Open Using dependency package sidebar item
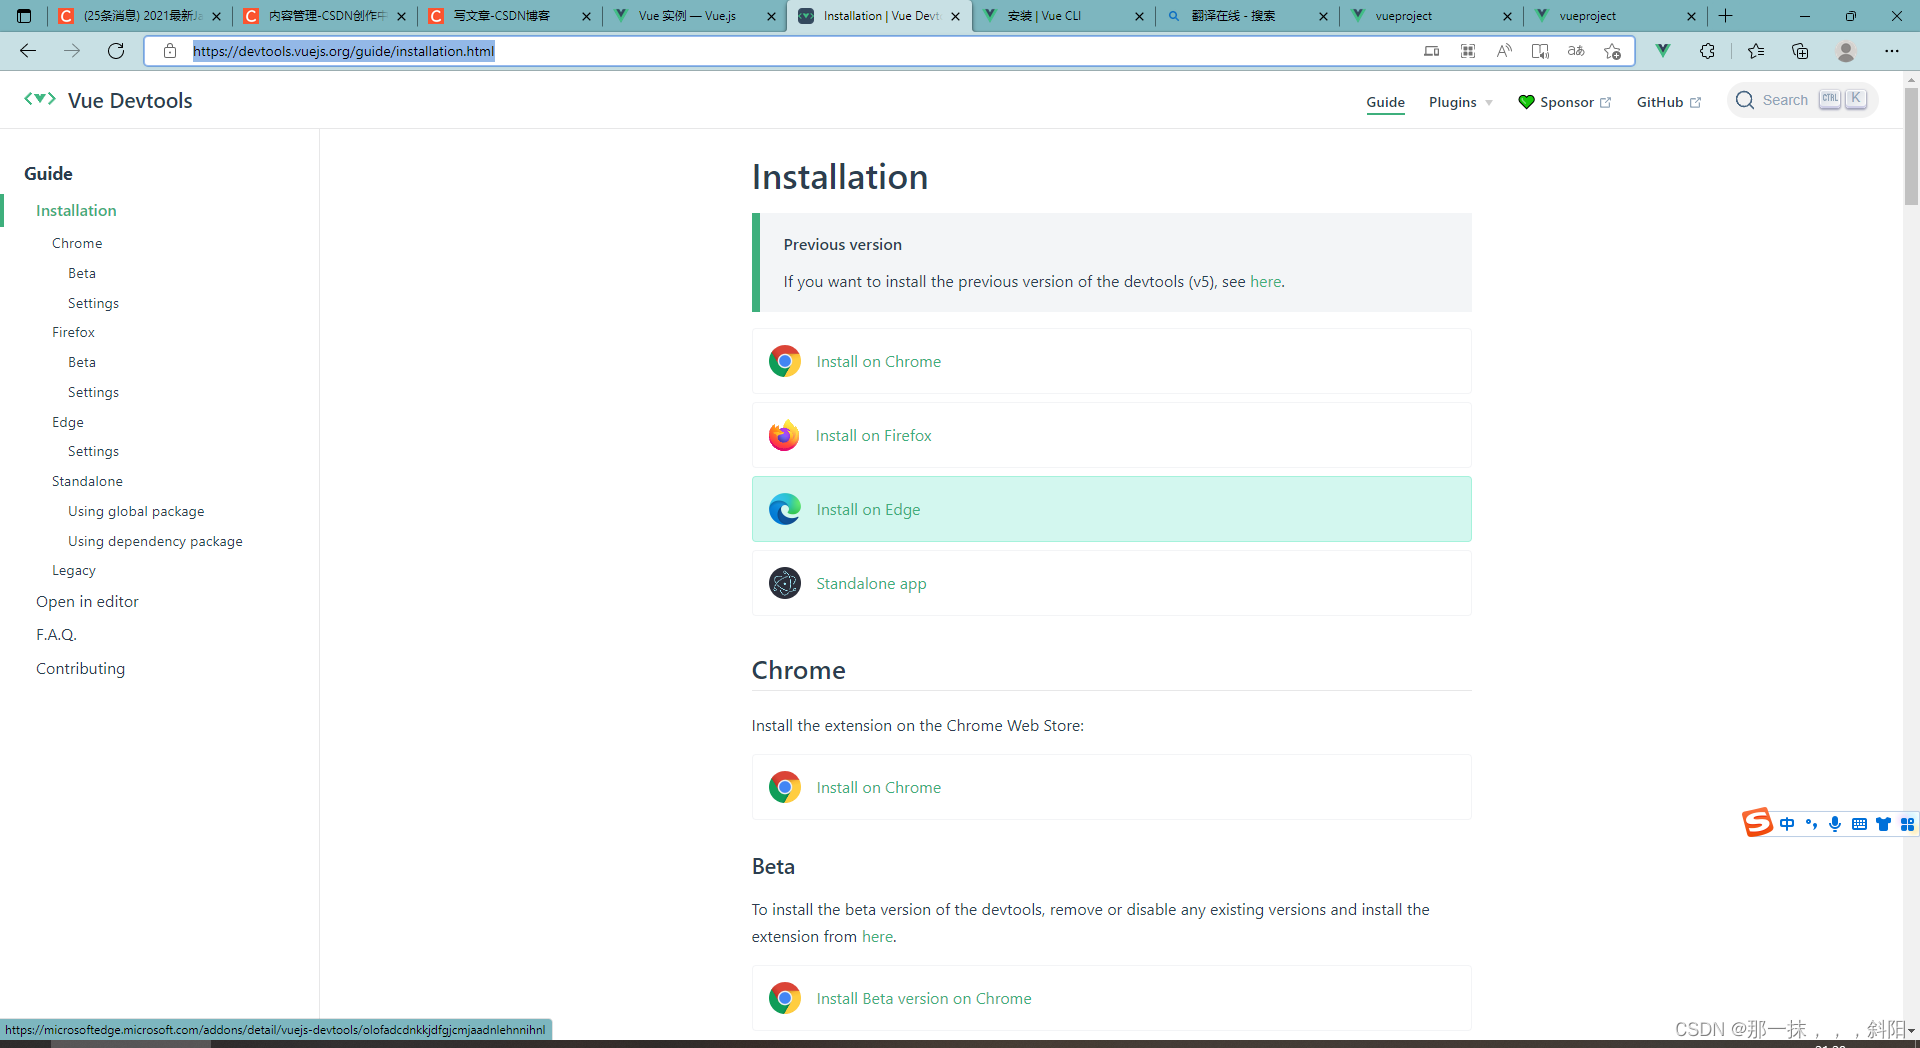The image size is (1920, 1048). (x=155, y=541)
